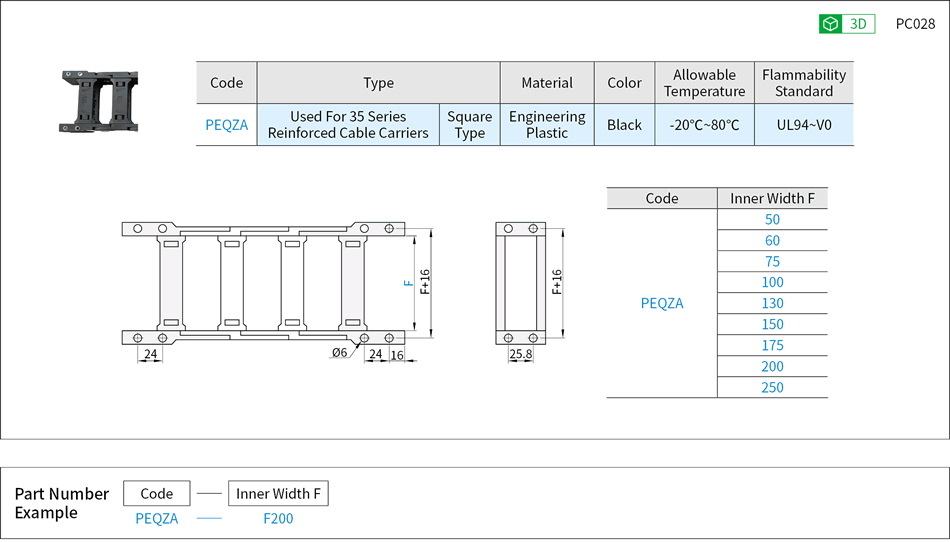Click the Code box in part number example
Image resolution: width=950 pixels, height=542 pixels.
coord(157,493)
